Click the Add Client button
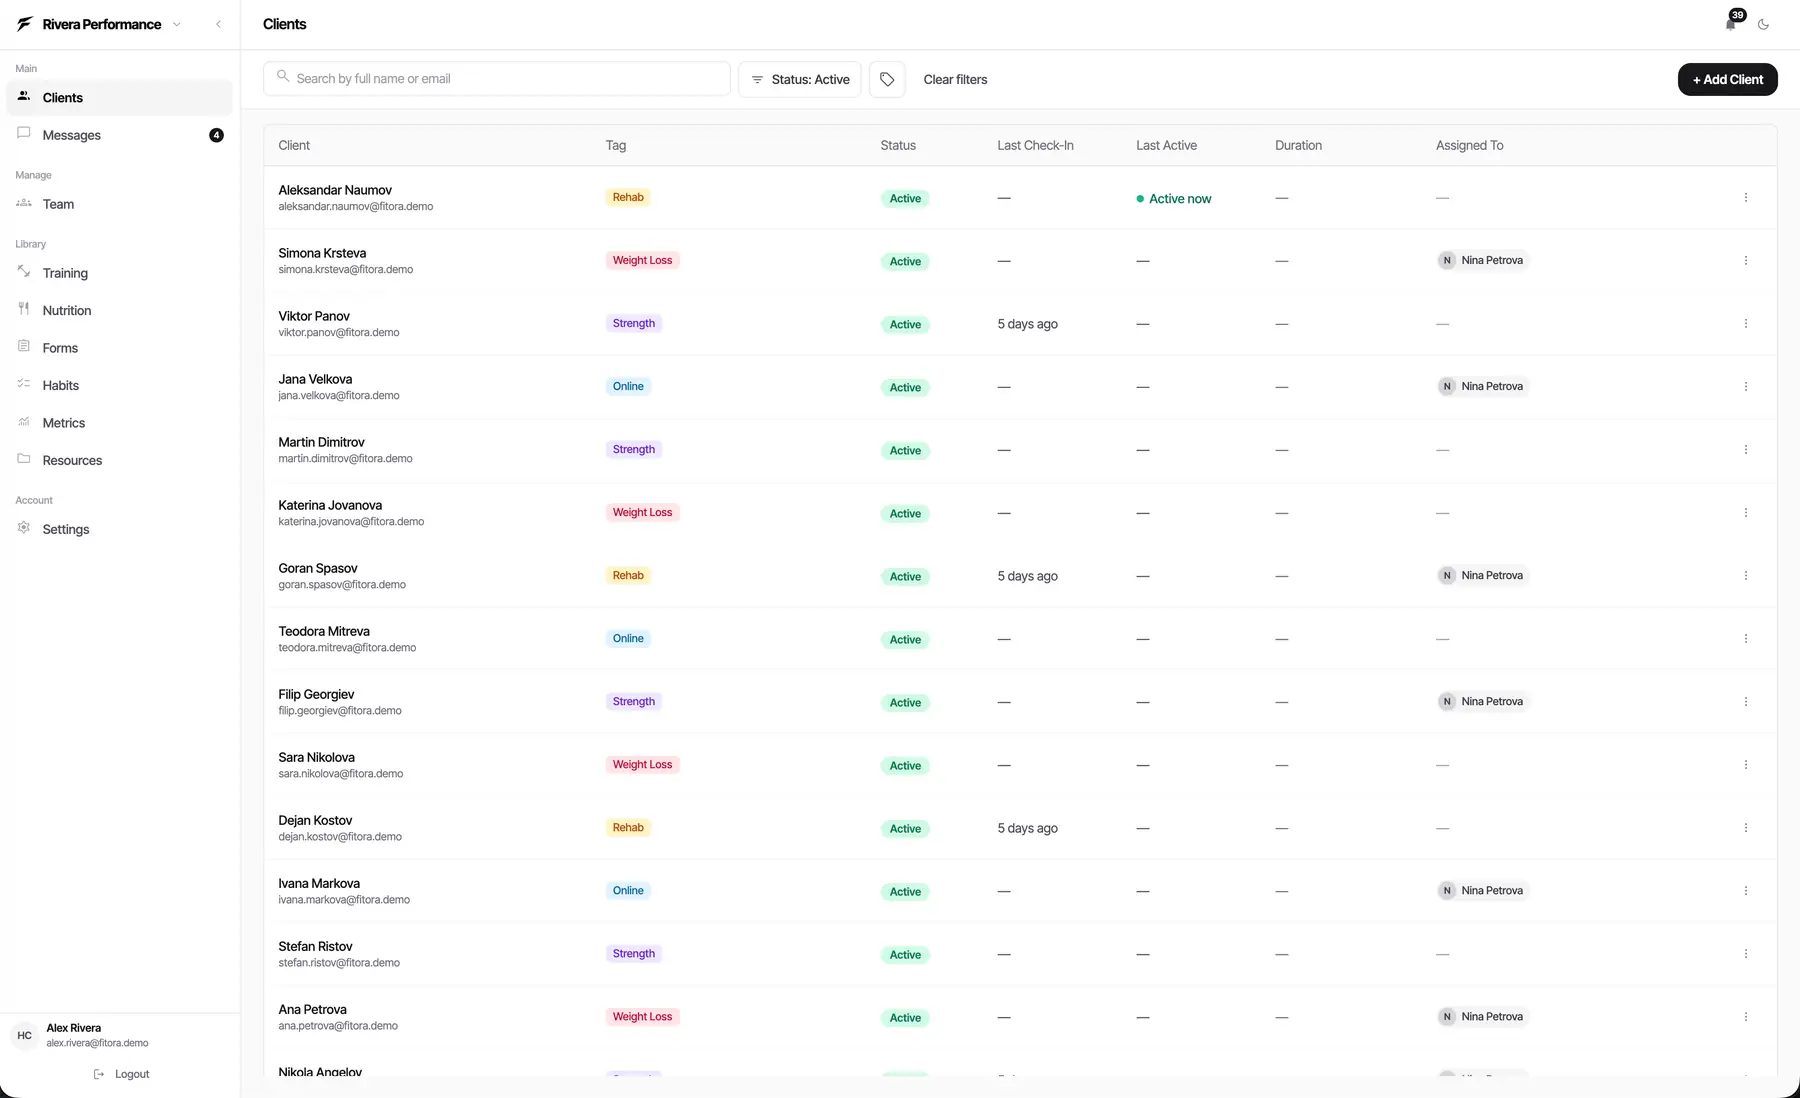This screenshot has height=1098, width=1800. tap(1727, 79)
